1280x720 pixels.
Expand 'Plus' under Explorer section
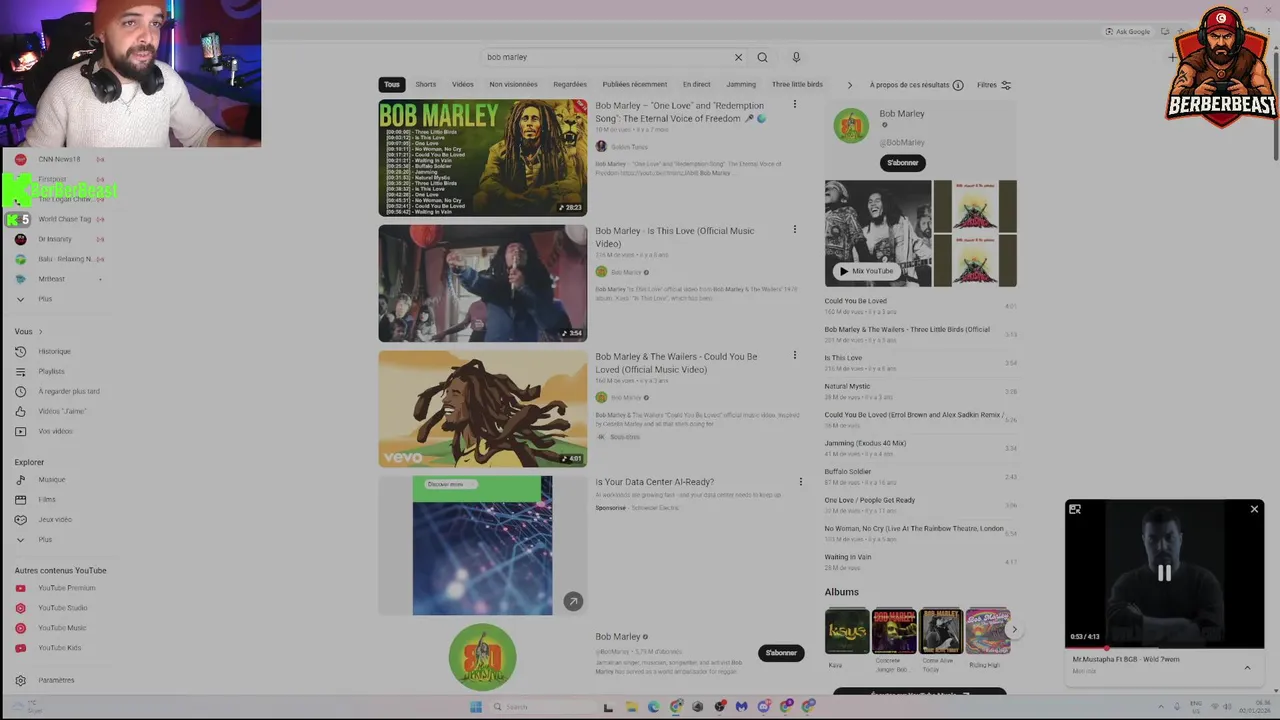45,539
